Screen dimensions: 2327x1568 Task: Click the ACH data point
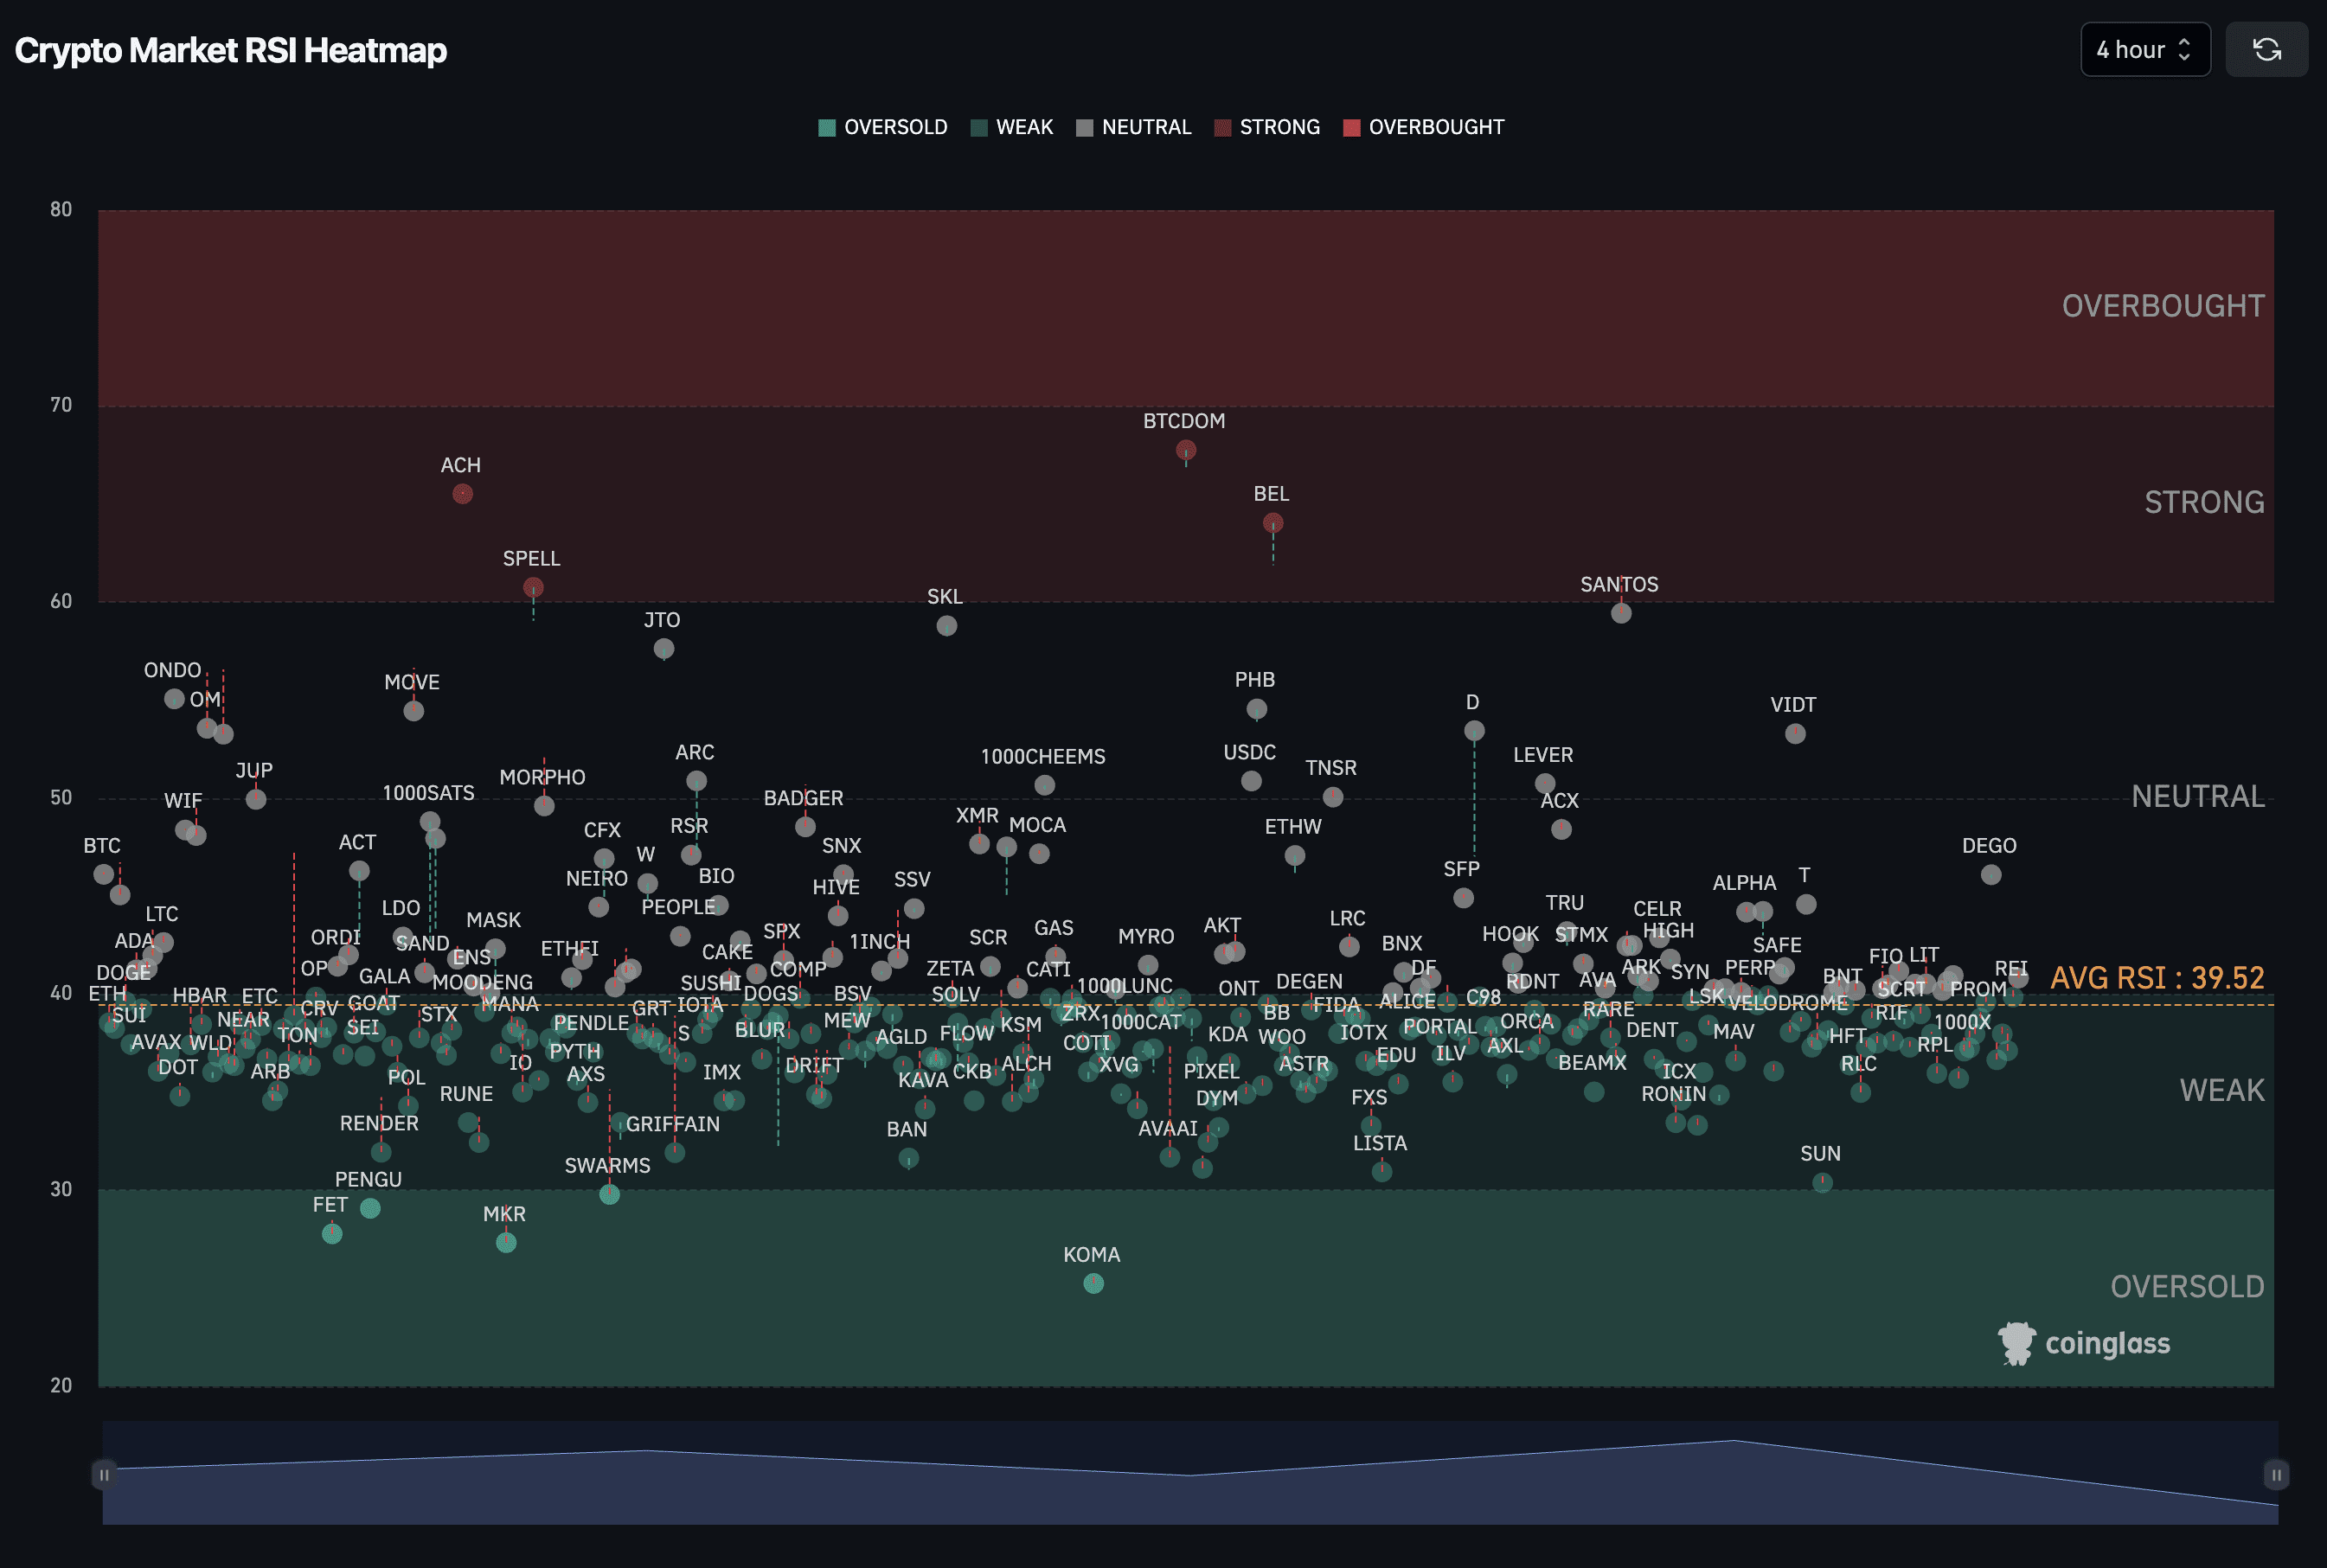[462, 494]
